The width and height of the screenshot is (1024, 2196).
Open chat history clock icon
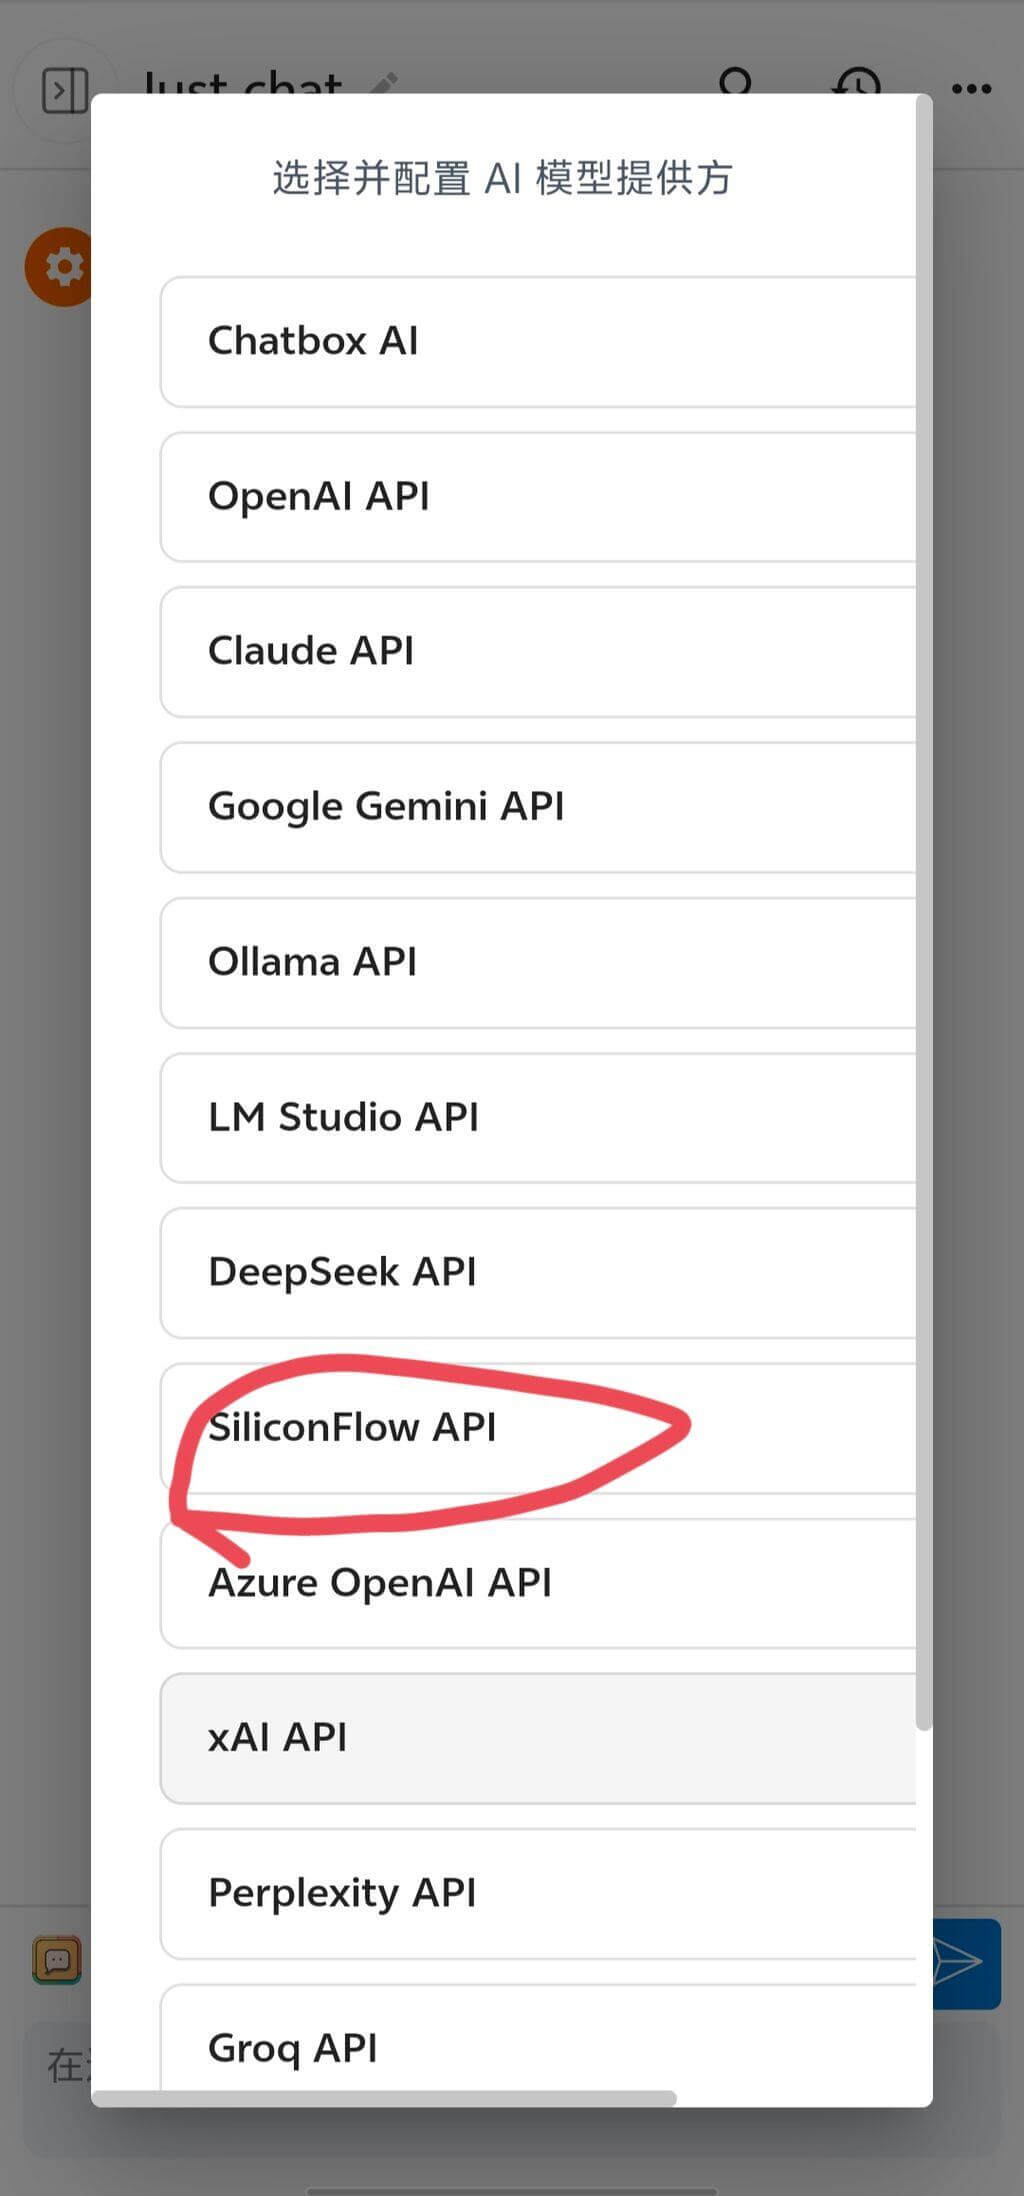(856, 82)
